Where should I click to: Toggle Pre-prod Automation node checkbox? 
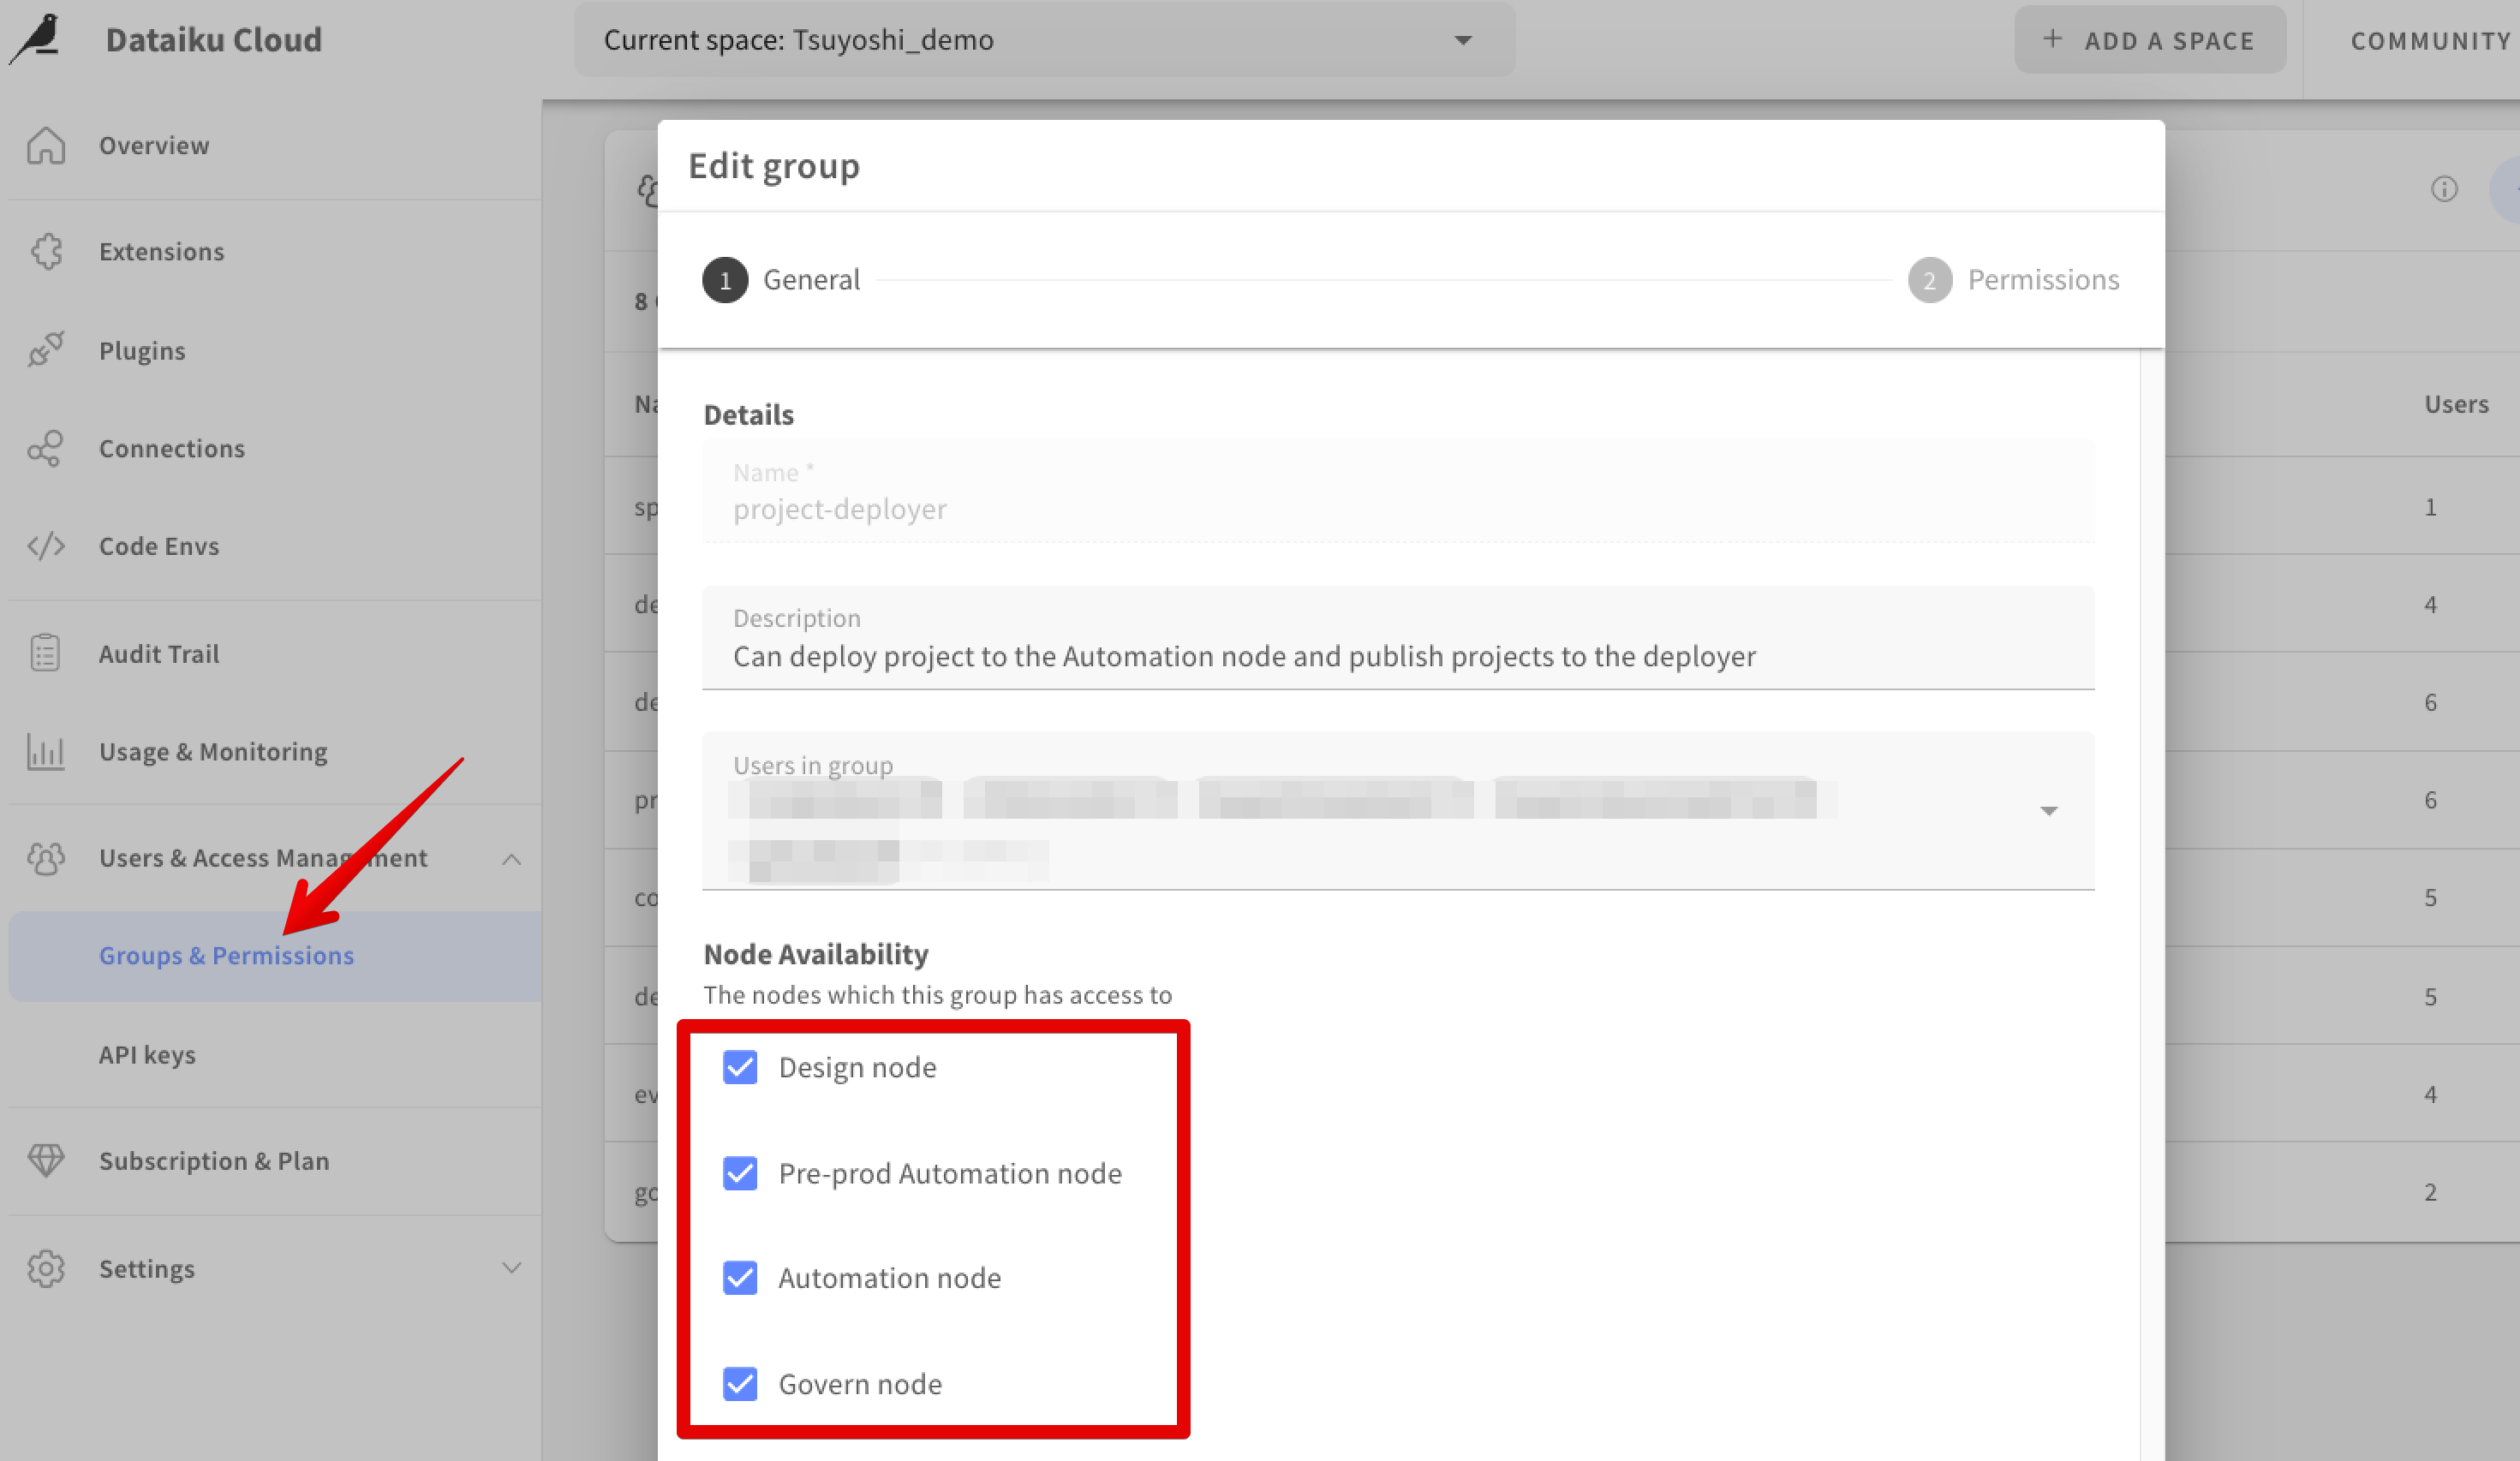coord(740,1173)
